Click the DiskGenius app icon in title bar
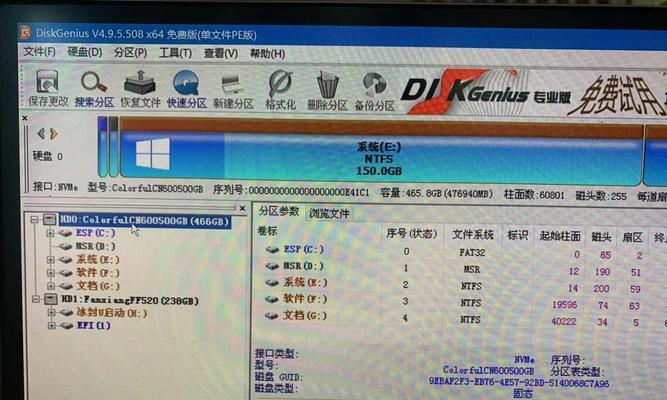 pyautogui.click(x=26, y=32)
